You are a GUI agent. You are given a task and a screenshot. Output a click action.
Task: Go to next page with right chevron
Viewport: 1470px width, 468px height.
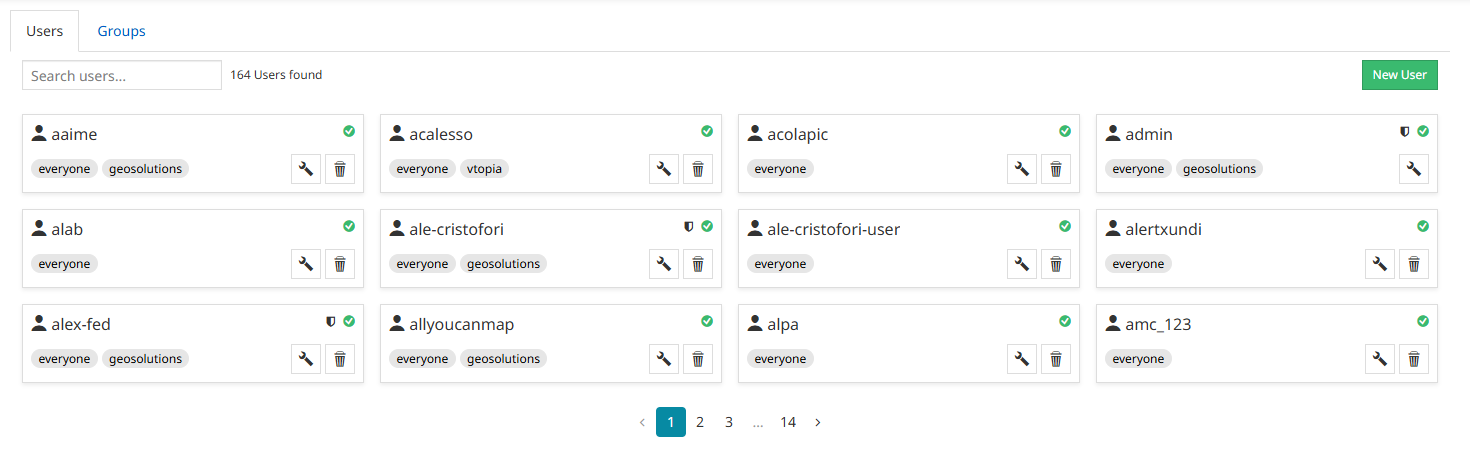[x=818, y=423]
